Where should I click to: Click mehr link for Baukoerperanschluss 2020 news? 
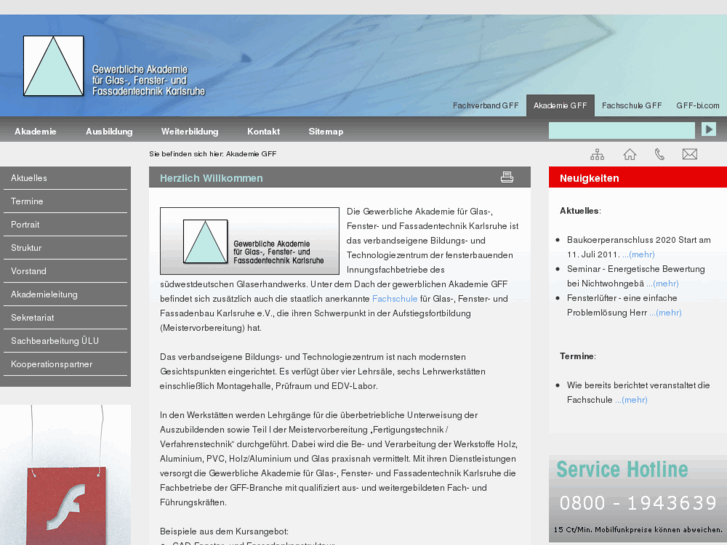638,255
